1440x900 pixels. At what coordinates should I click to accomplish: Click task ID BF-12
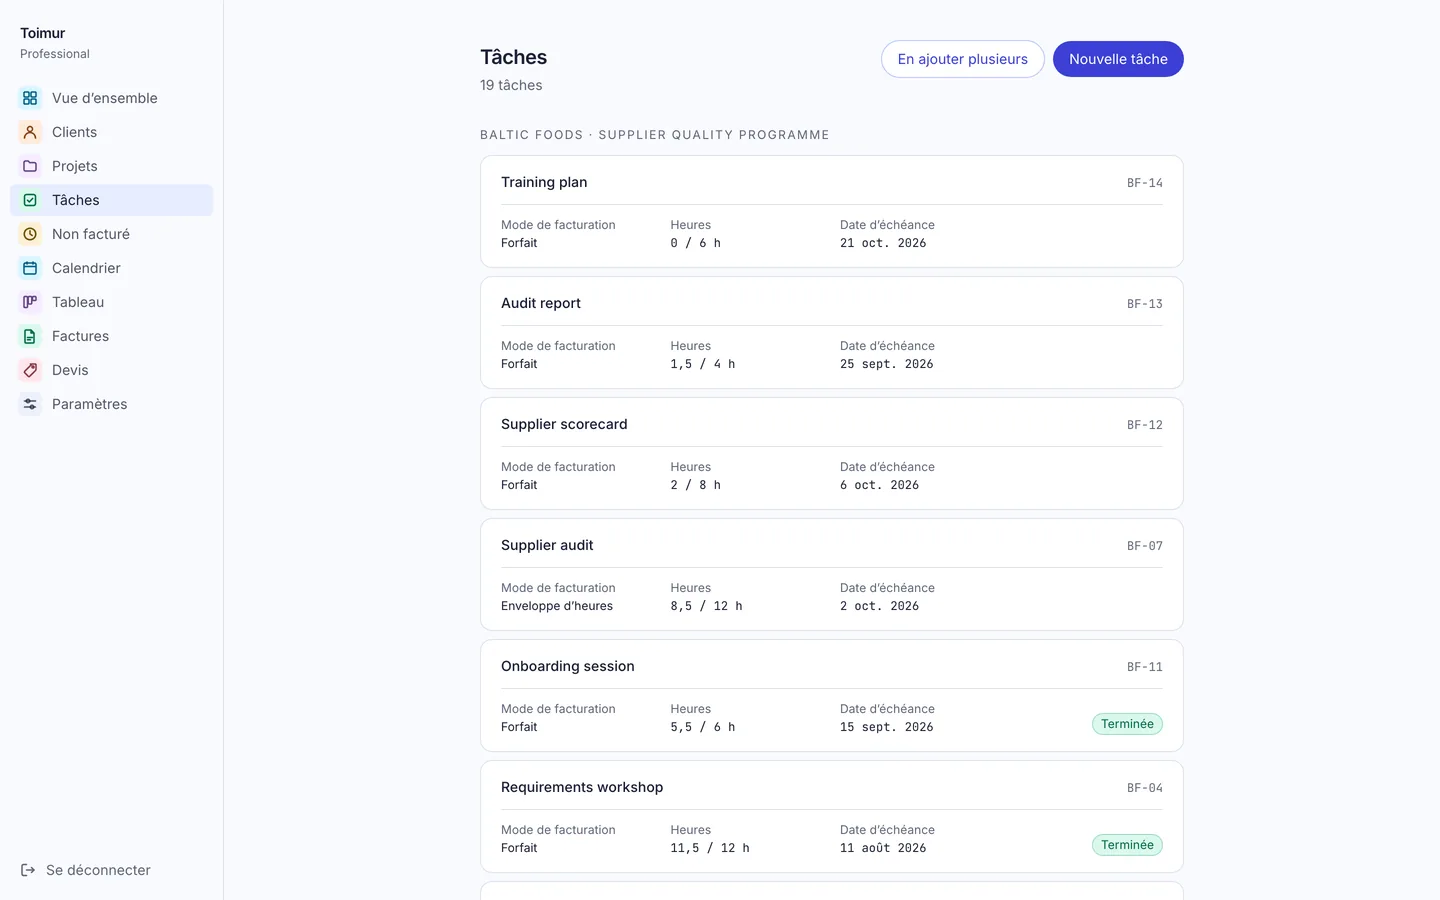click(x=1145, y=425)
